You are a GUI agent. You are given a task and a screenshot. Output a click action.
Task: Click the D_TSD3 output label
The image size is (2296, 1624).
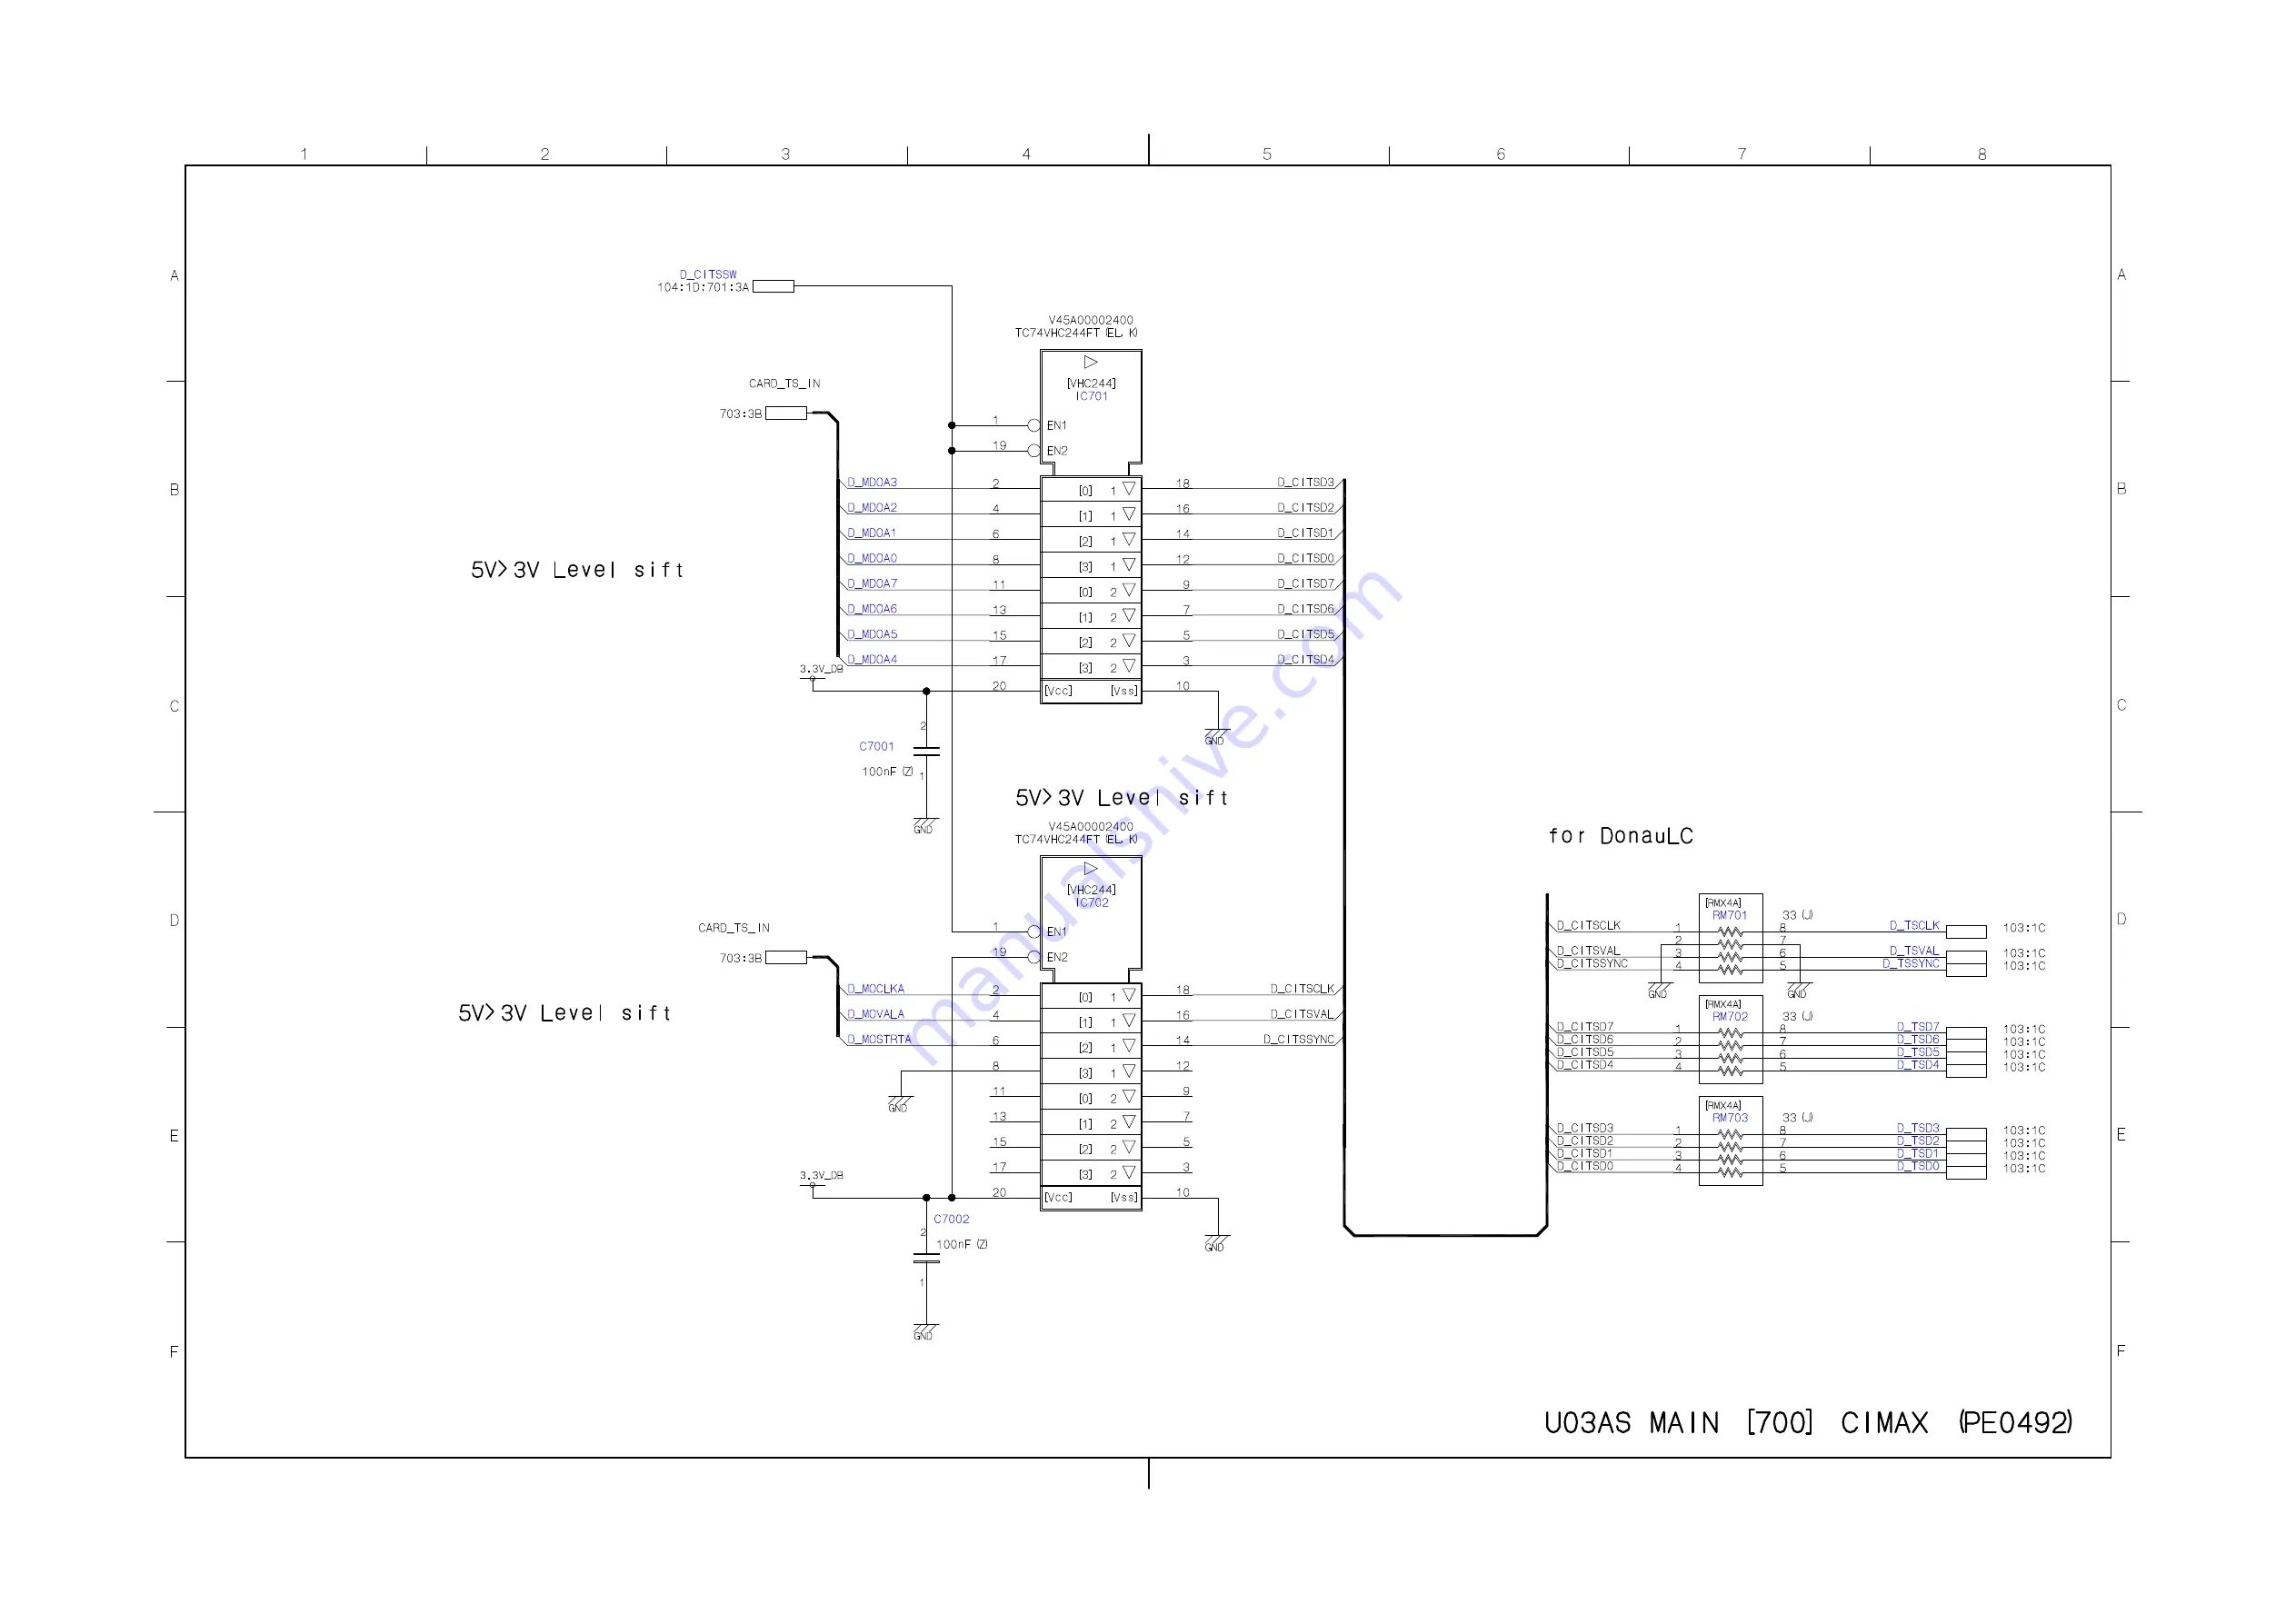click(1918, 1127)
